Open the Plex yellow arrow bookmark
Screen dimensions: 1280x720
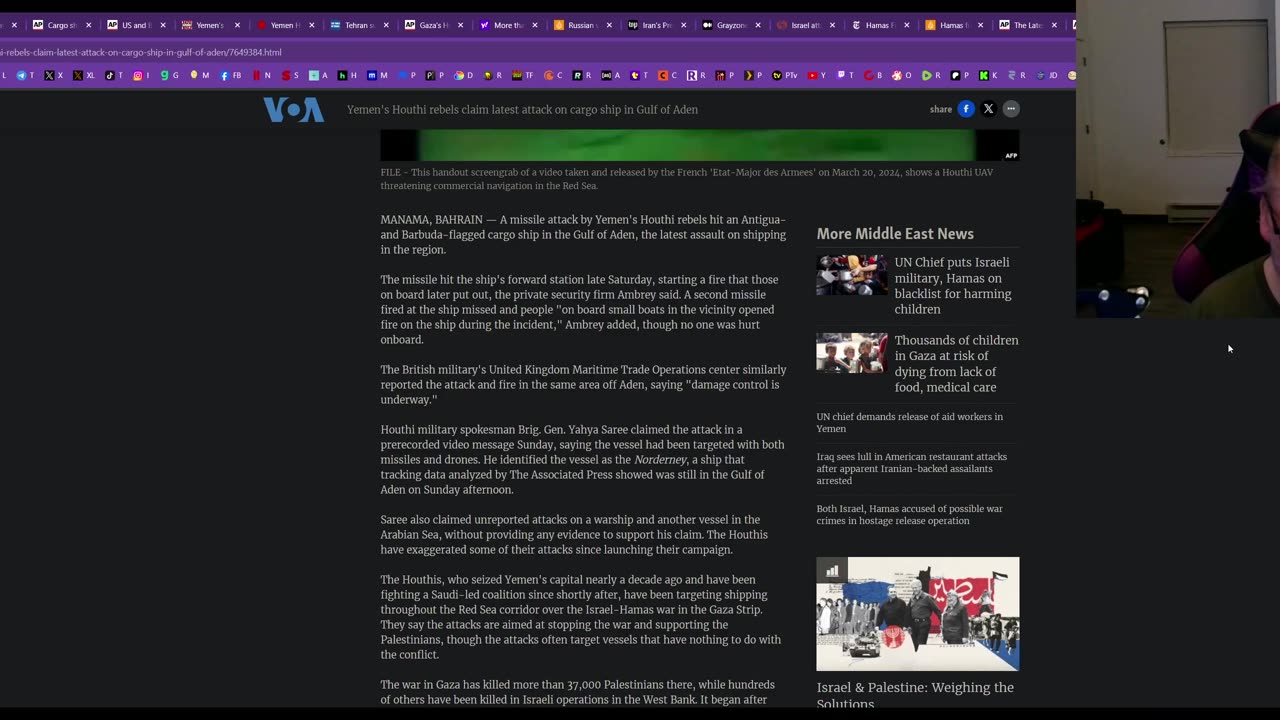[x=753, y=75]
